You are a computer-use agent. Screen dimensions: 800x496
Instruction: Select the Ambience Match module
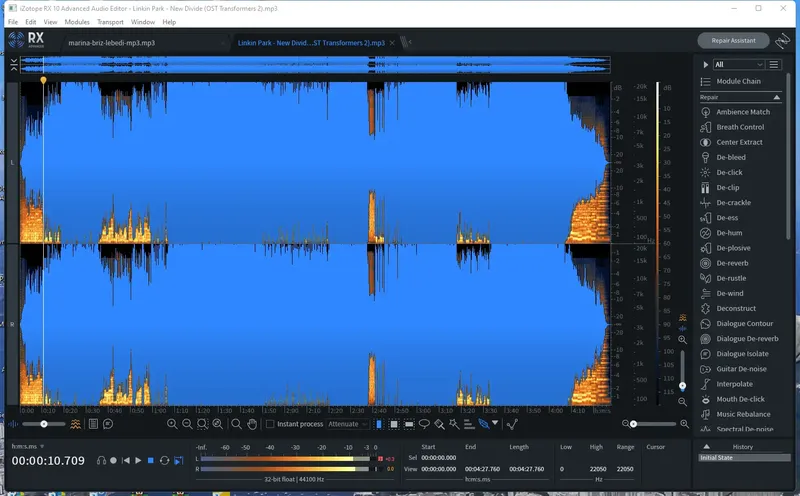click(x=742, y=112)
